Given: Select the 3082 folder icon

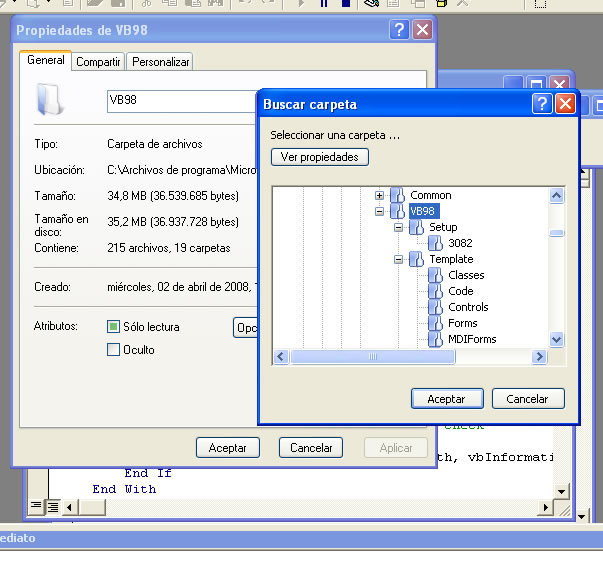Looking at the screenshot, I should tap(436, 243).
